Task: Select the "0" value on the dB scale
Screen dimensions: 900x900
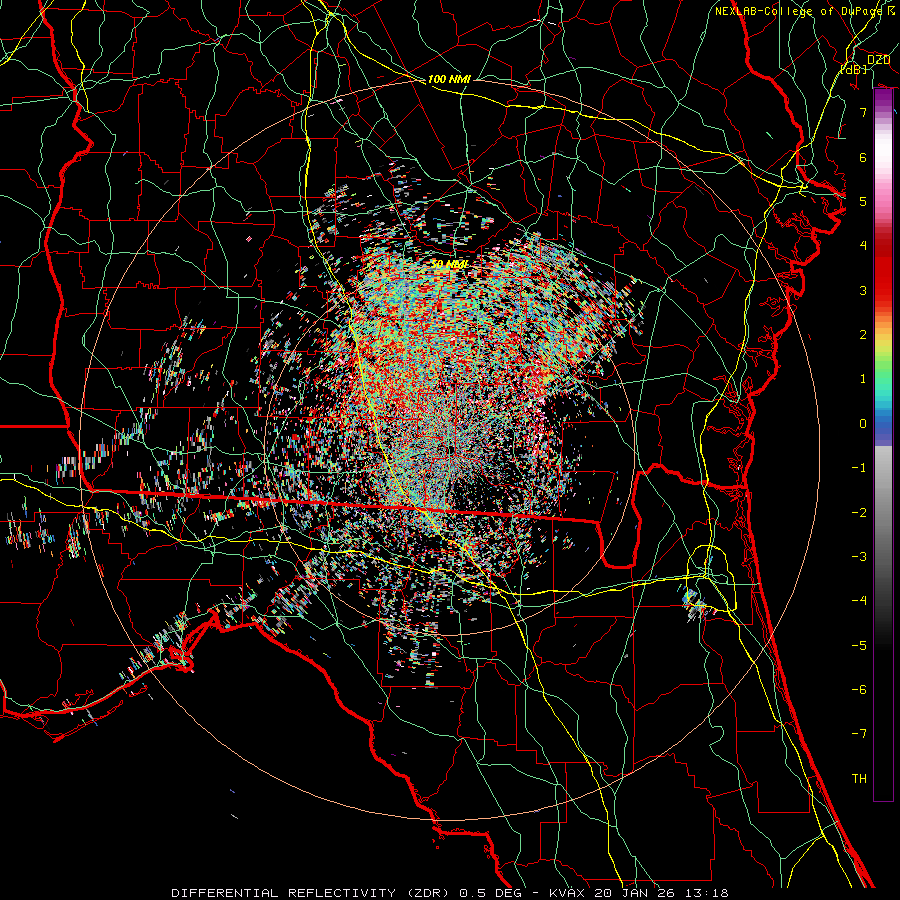Action: 863,424
